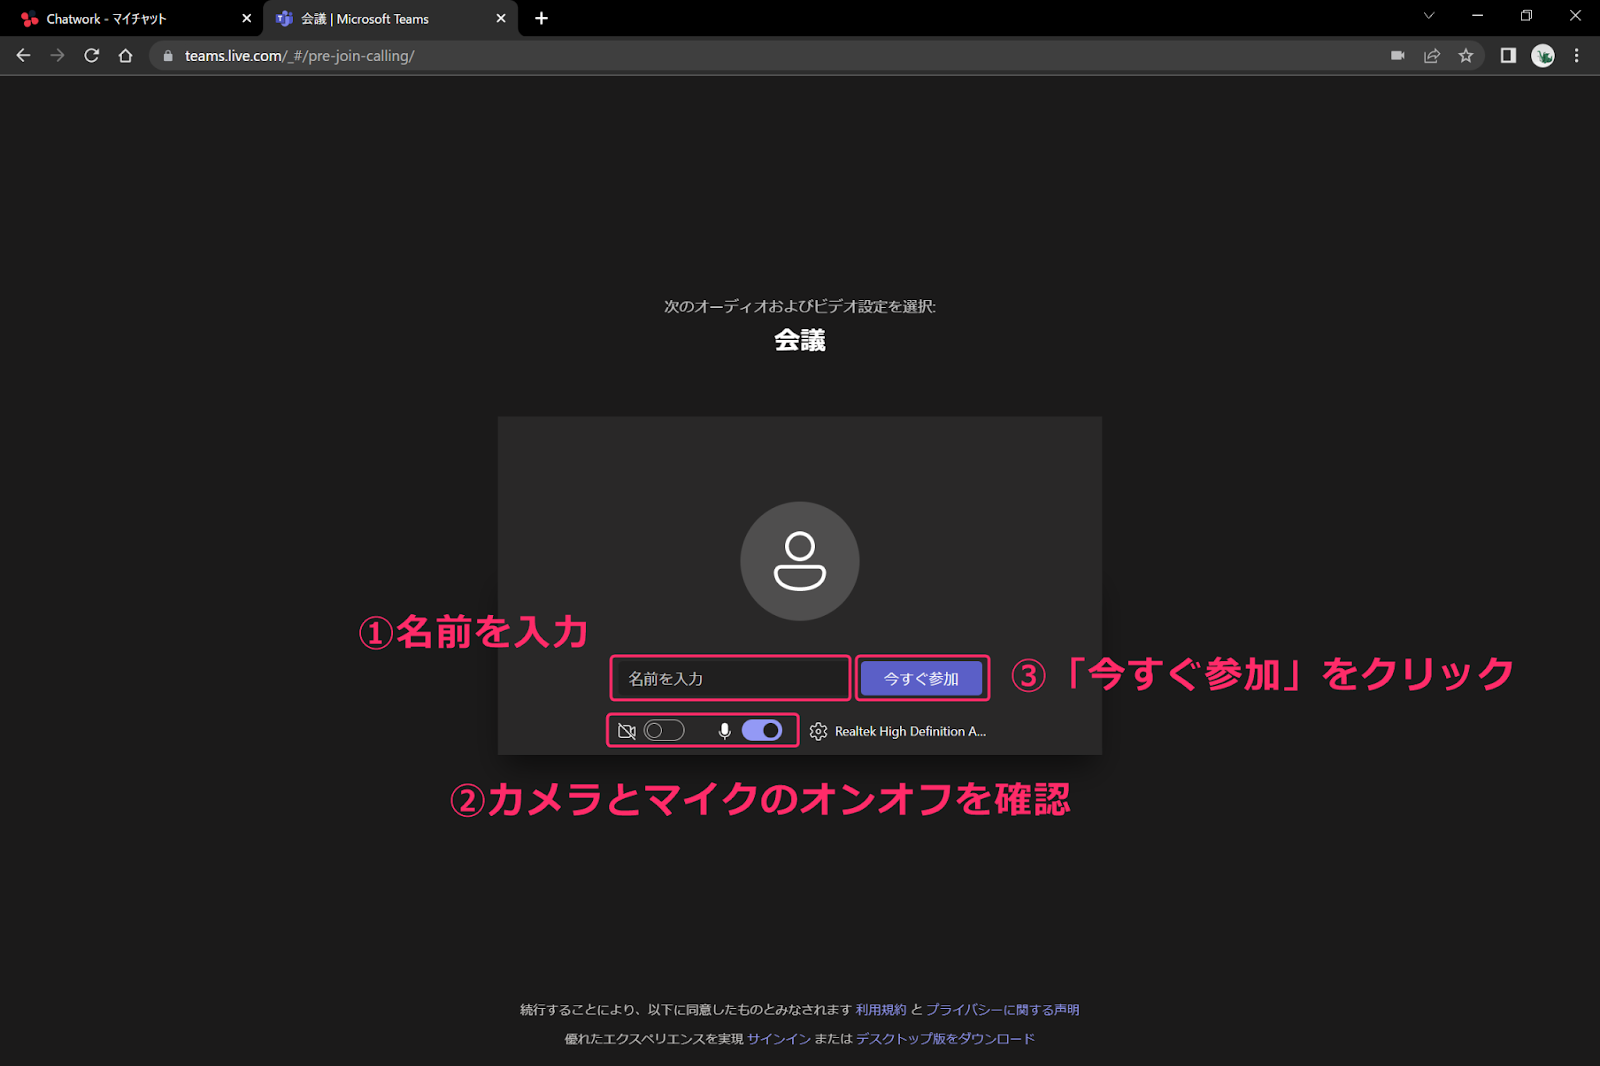Click デスクトップ版をダウンロード link
This screenshot has width=1600, height=1066.
pyautogui.click(x=945, y=1039)
